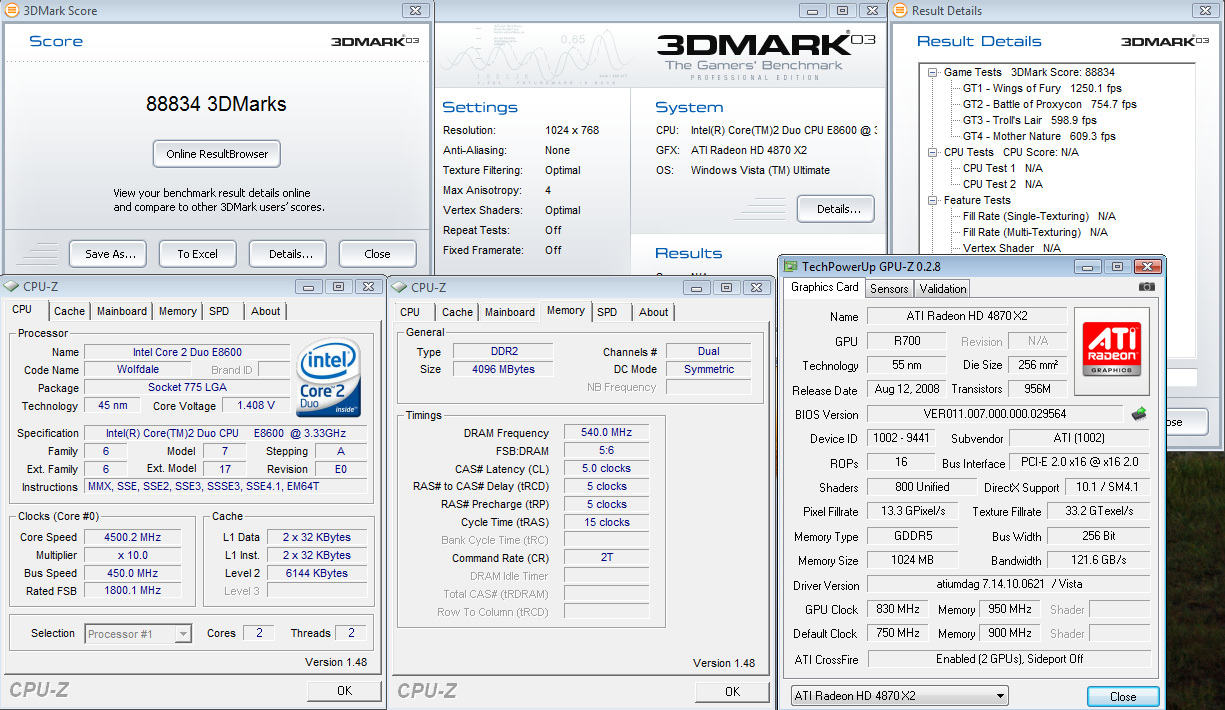Select CPU Test 2 tree row
Viewport: 1225px width, 710px height.
(x=1003, y=184)
